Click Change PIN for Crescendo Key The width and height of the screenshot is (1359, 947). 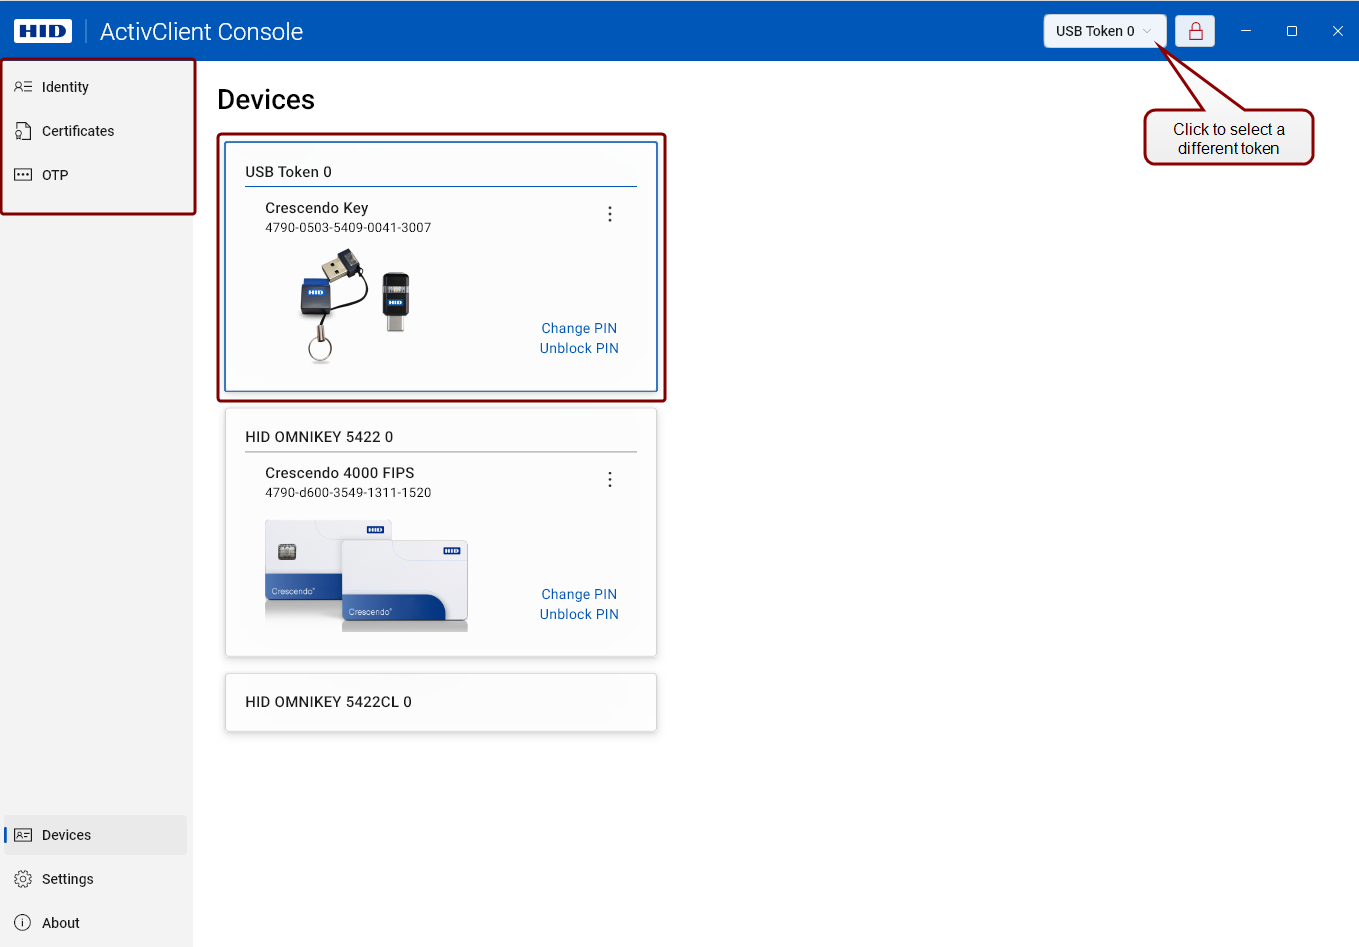pyautogui.click(x=579, y=328)
